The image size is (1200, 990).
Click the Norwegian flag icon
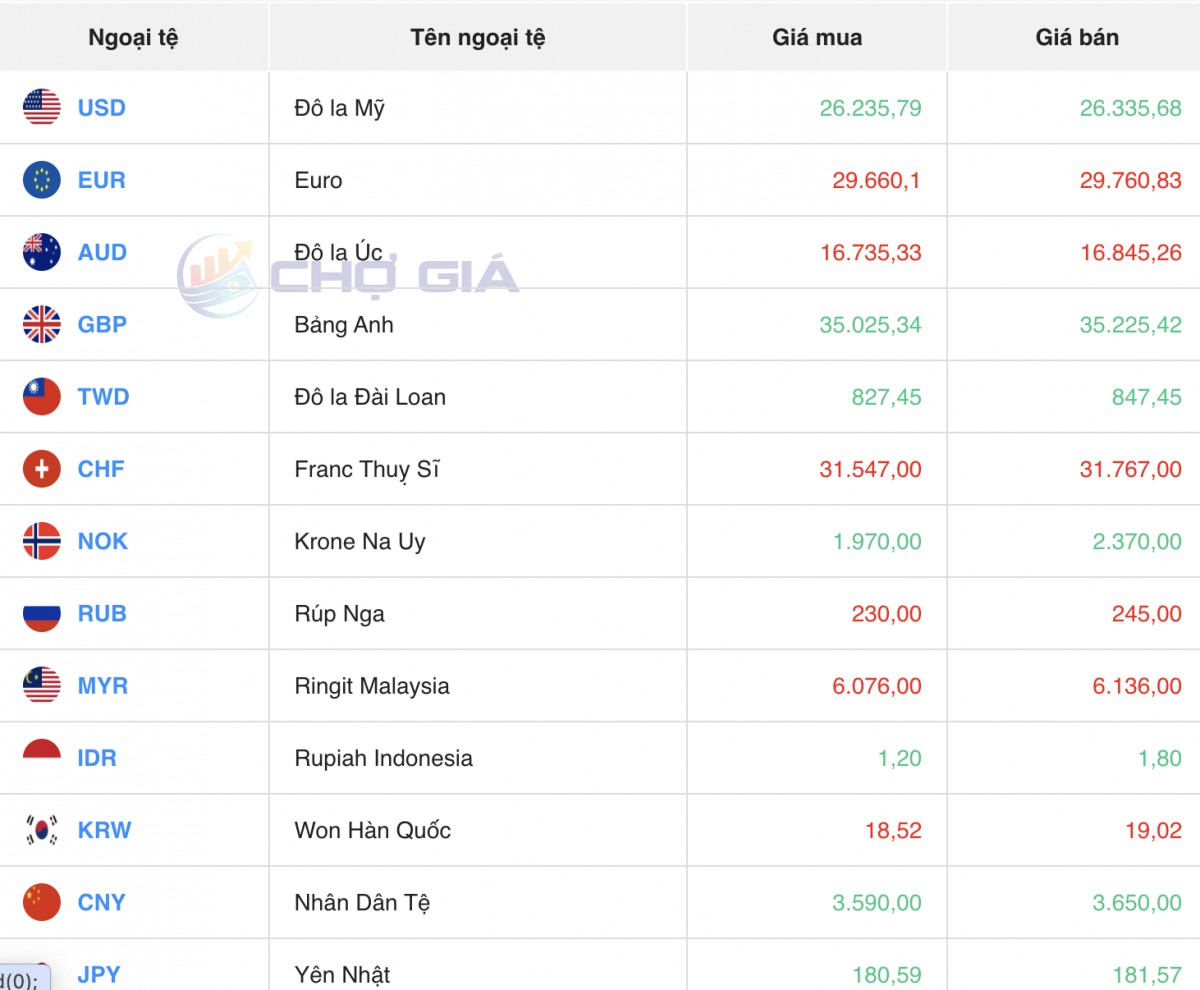click(x=42, y=541)
